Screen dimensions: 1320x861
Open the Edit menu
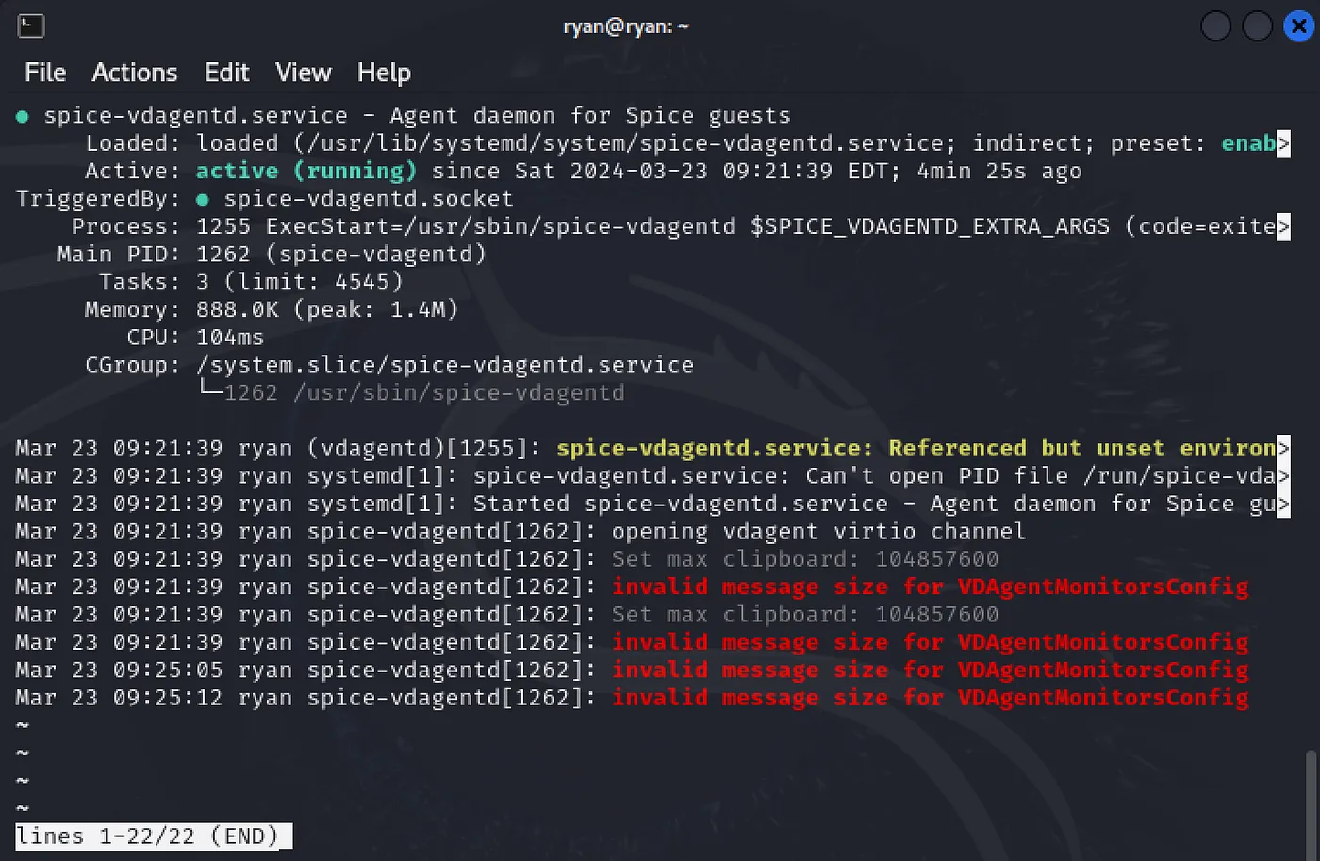tap(226, 72)
